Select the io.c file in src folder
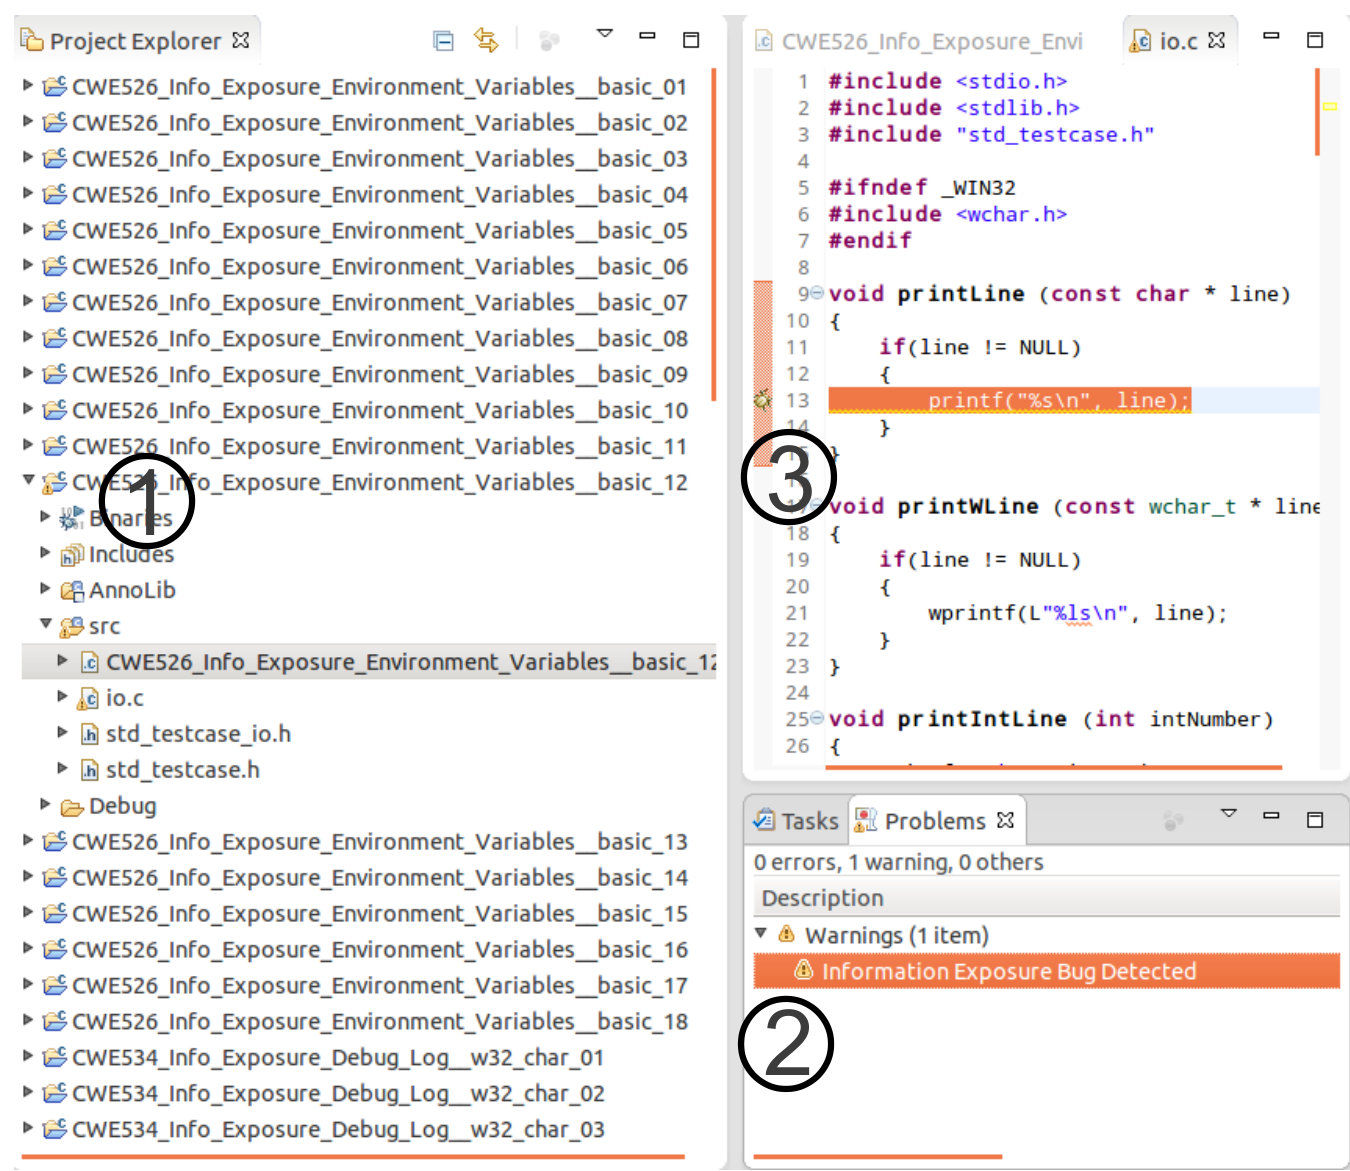 [x=124, y=698]
